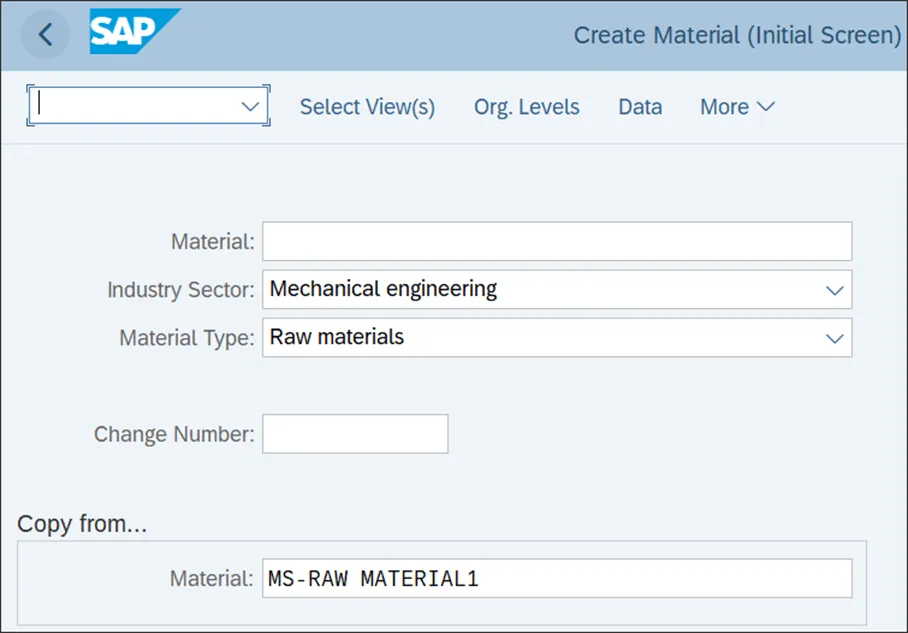Click the SAP logo
908x633 pixels.
click(133, 32)
